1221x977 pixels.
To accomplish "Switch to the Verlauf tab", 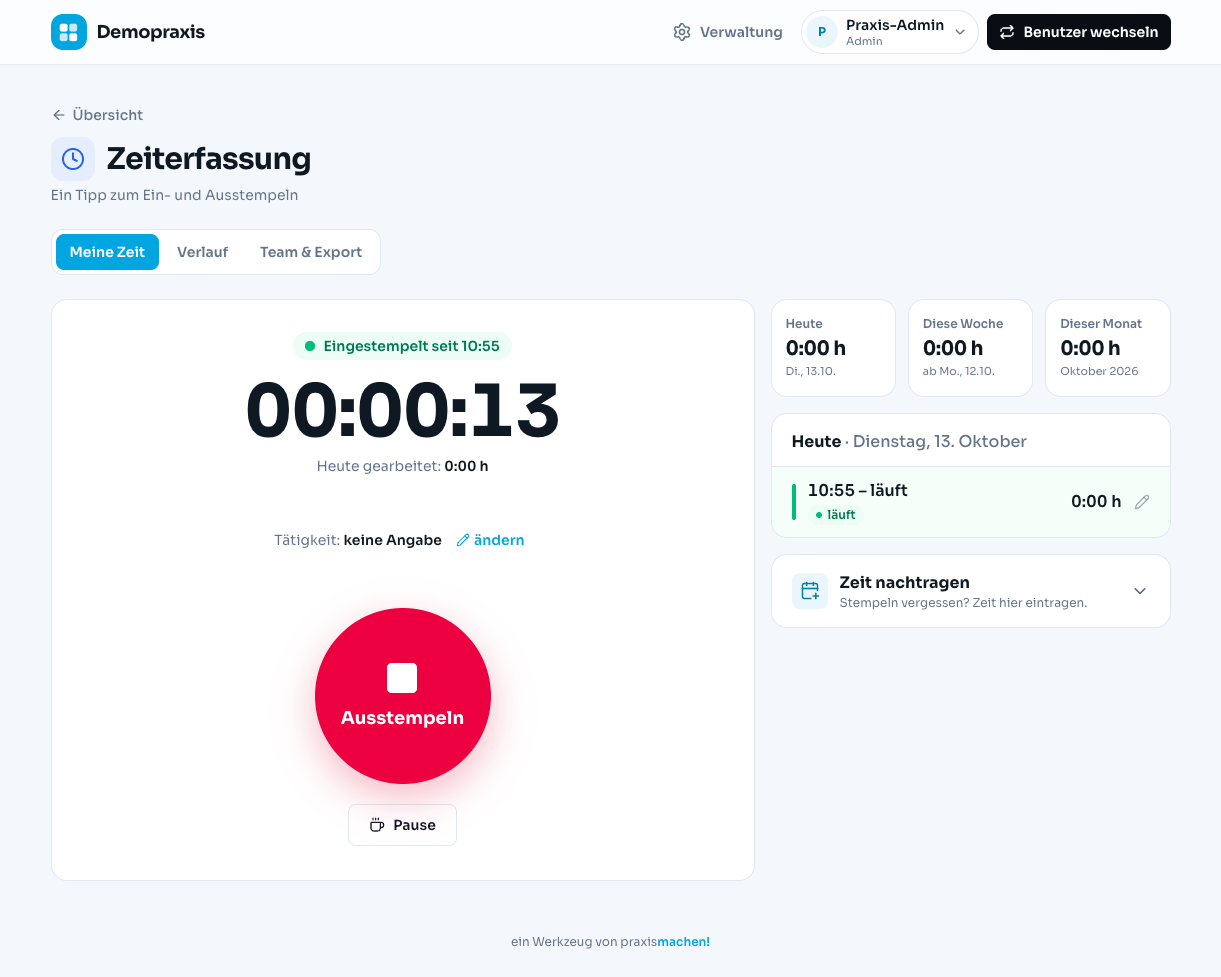I will click(x=203, y=252).
